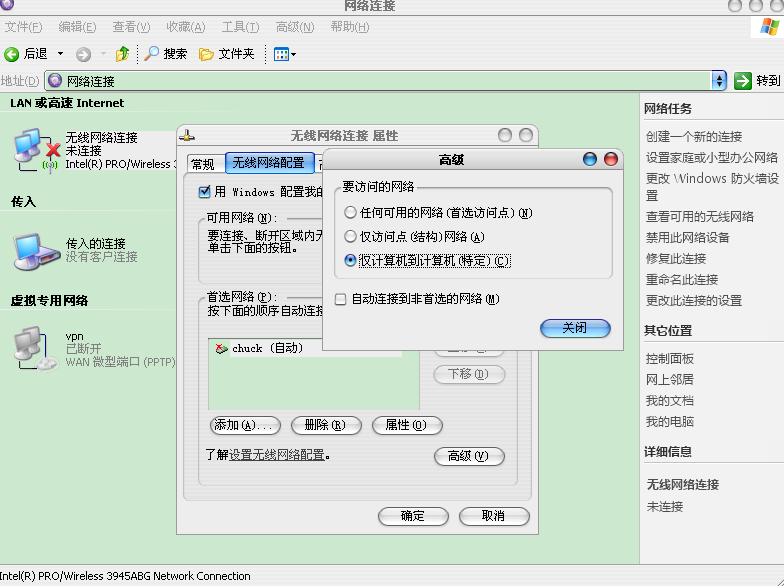This screenshot has width=784, height=586.
Task: Click the 添加(A)... button
Action: 245,426
